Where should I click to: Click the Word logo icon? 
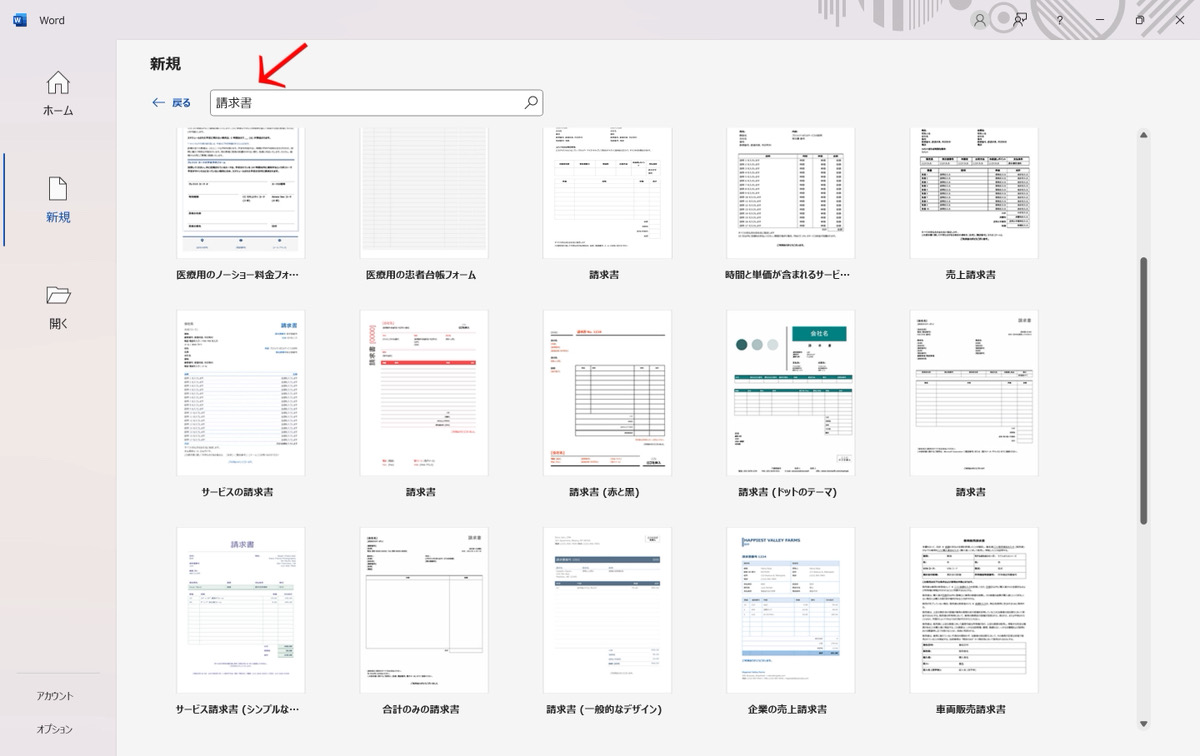(20, 20)
